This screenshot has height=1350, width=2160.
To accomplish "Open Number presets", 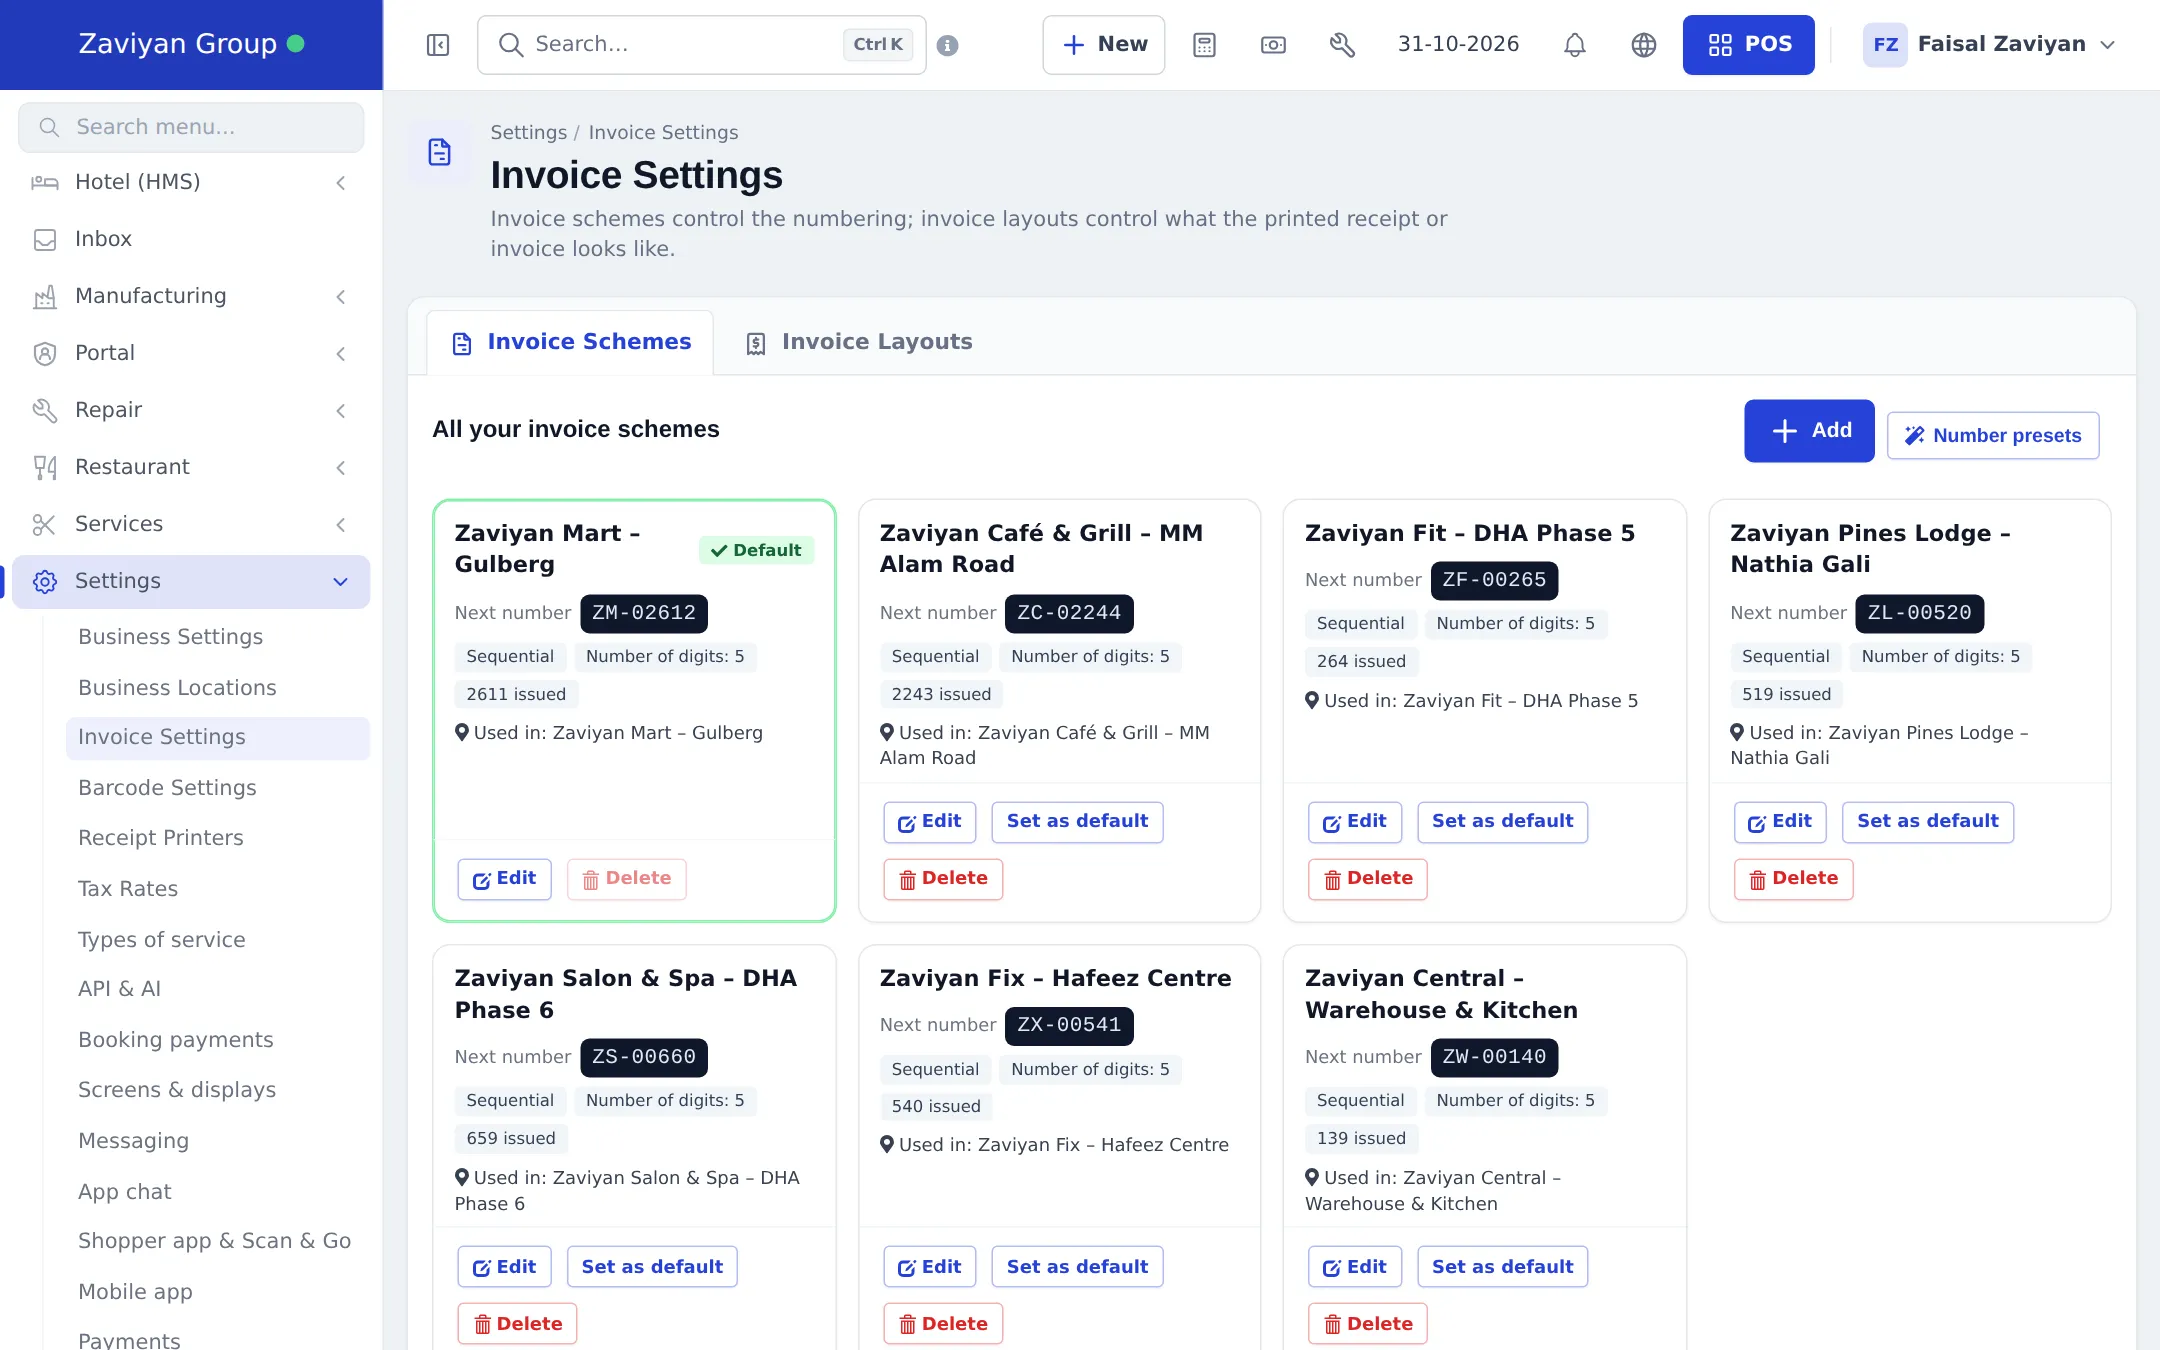I will coord(1993,436).
